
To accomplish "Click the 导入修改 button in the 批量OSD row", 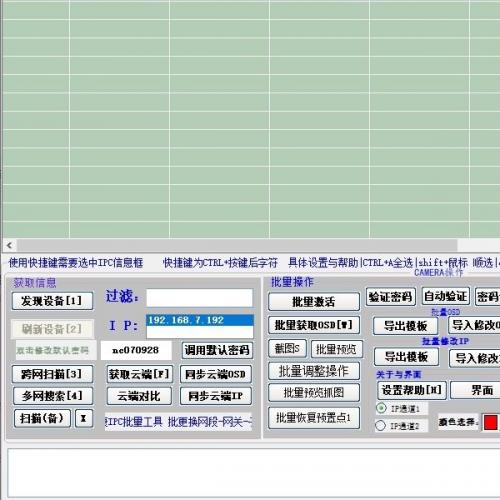I will click(475, 325).
